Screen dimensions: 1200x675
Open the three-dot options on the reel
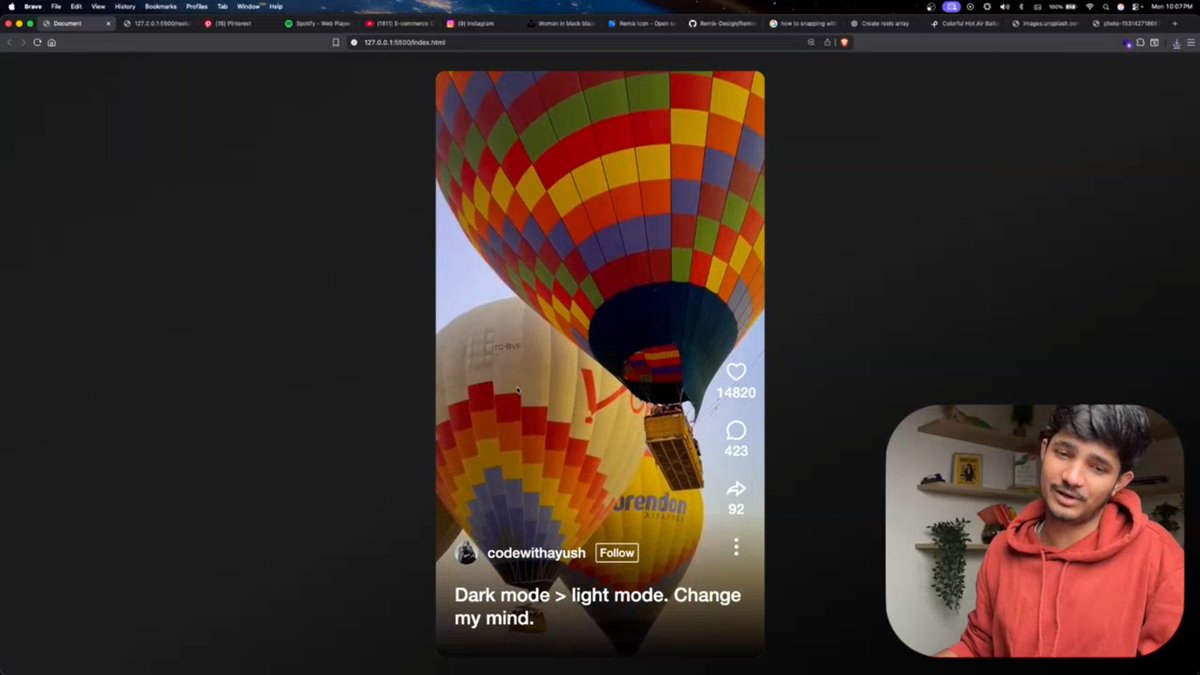pos(736,547)
